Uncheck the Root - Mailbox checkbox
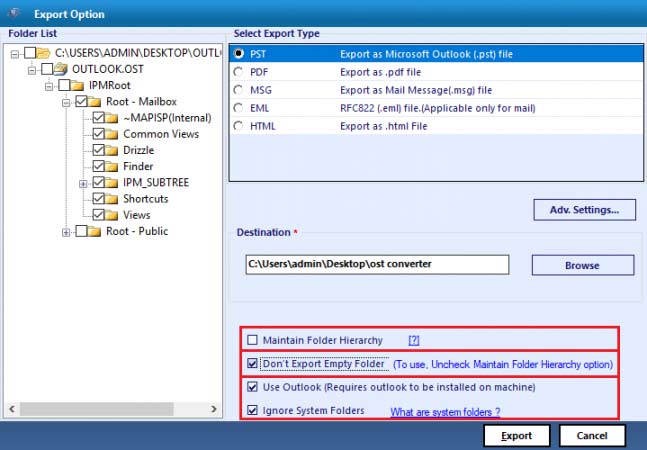Image resolution: width=647 pixels, height=450 pixels. click(x=81, y=101)
